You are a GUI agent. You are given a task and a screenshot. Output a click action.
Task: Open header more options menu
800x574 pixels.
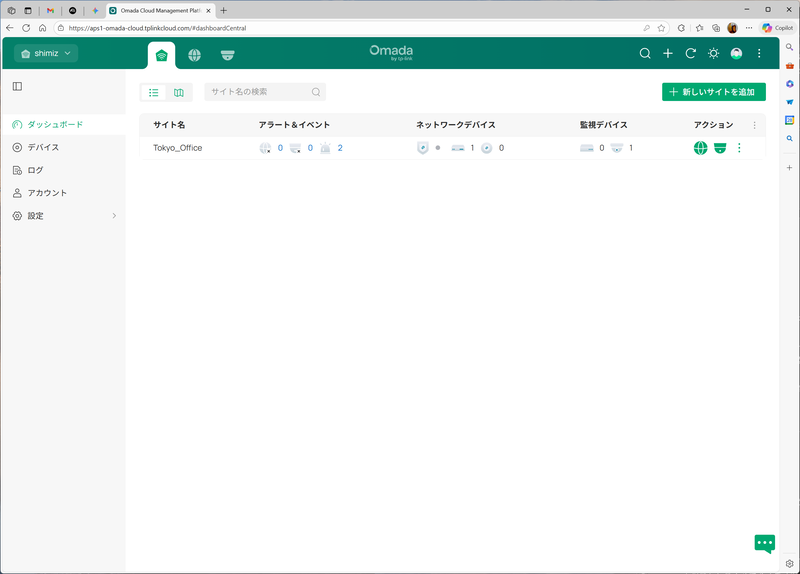tap(759, 53)
